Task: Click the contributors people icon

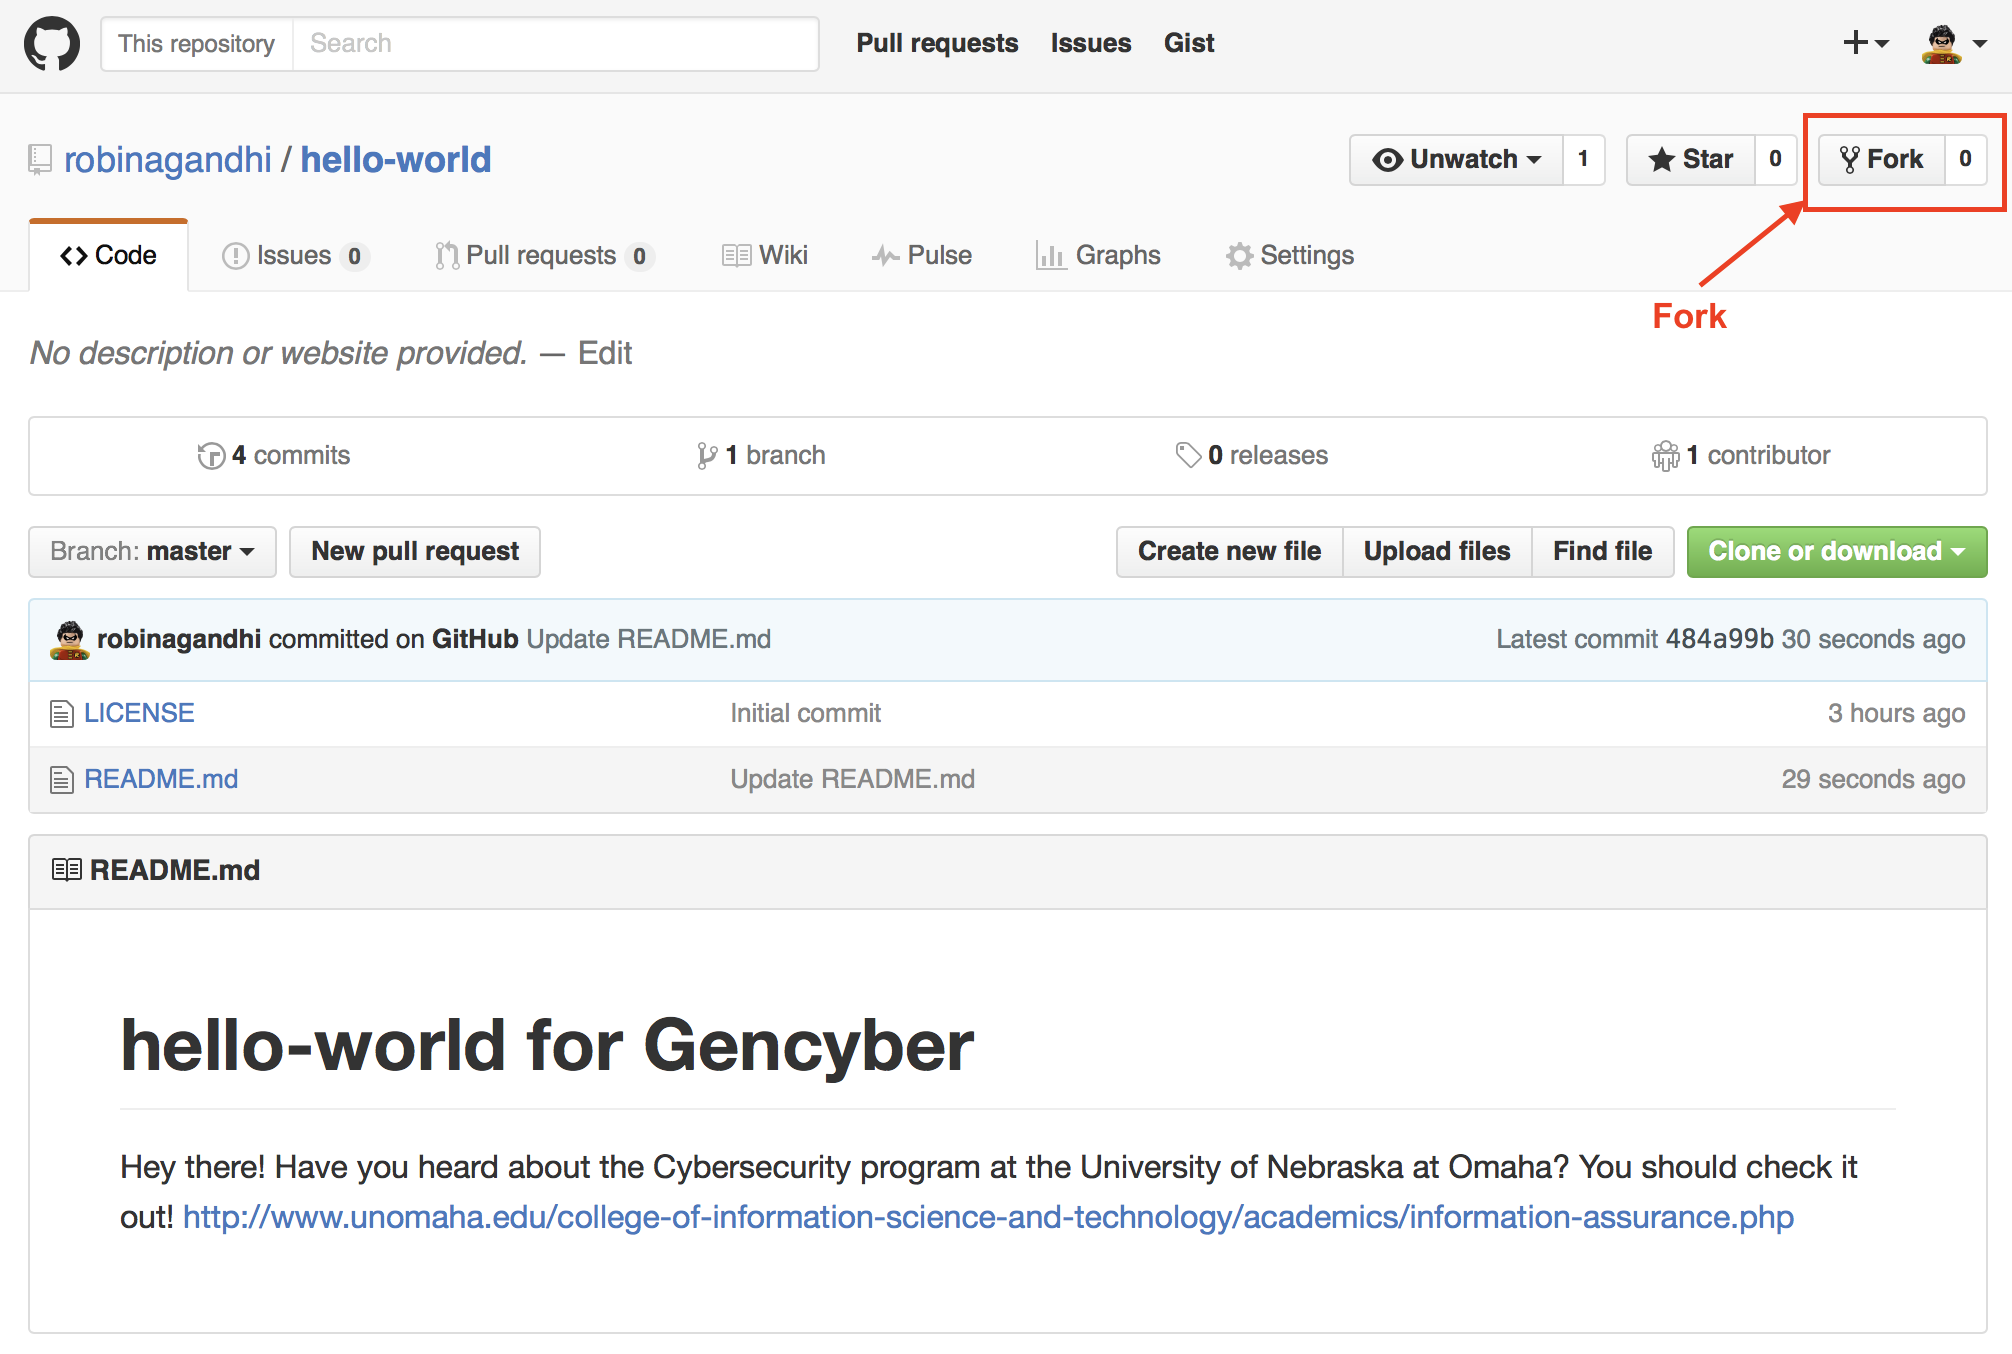Action: tap(1665, 456)
